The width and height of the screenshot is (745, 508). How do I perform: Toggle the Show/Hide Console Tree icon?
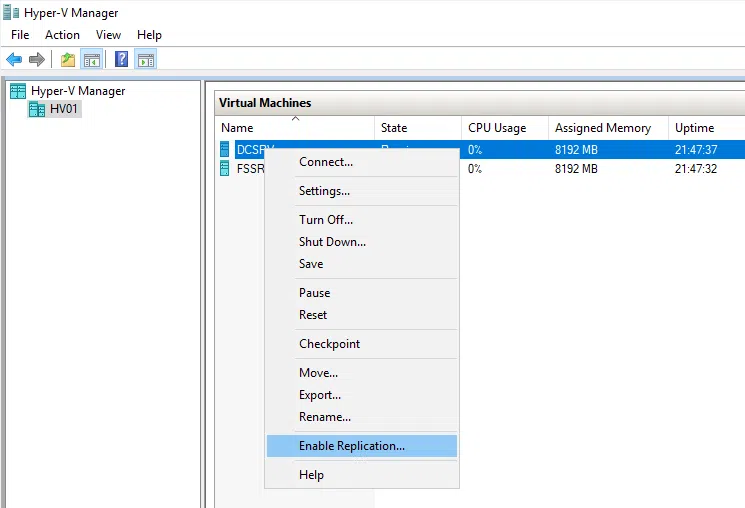coord(91,59)
